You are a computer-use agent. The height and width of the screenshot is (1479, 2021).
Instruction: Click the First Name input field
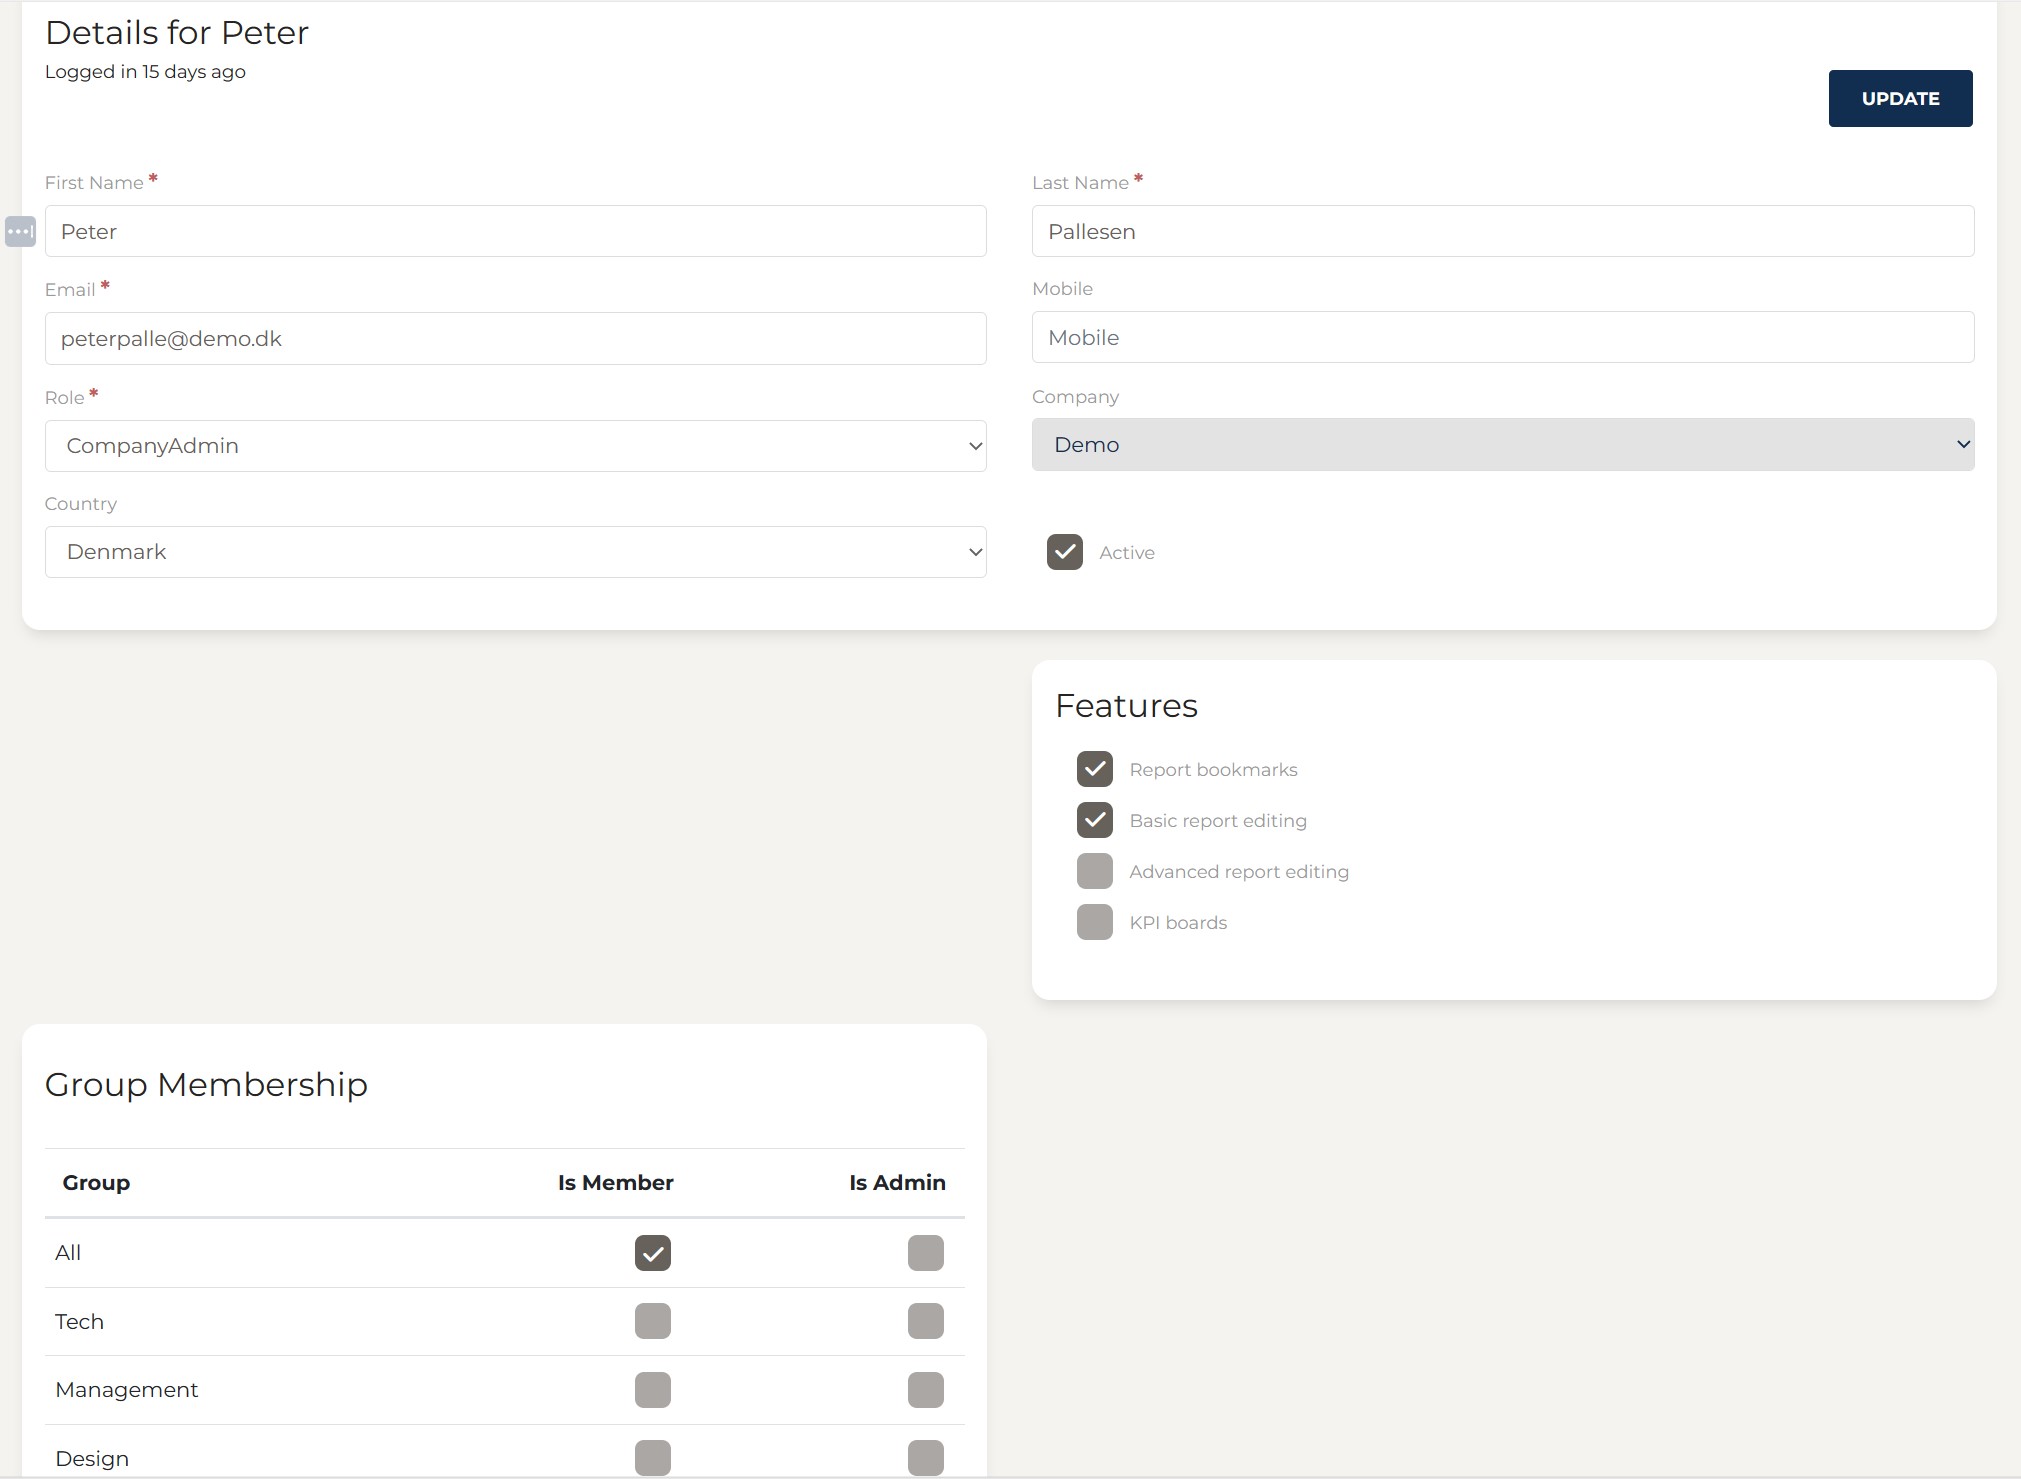(515, 232)
